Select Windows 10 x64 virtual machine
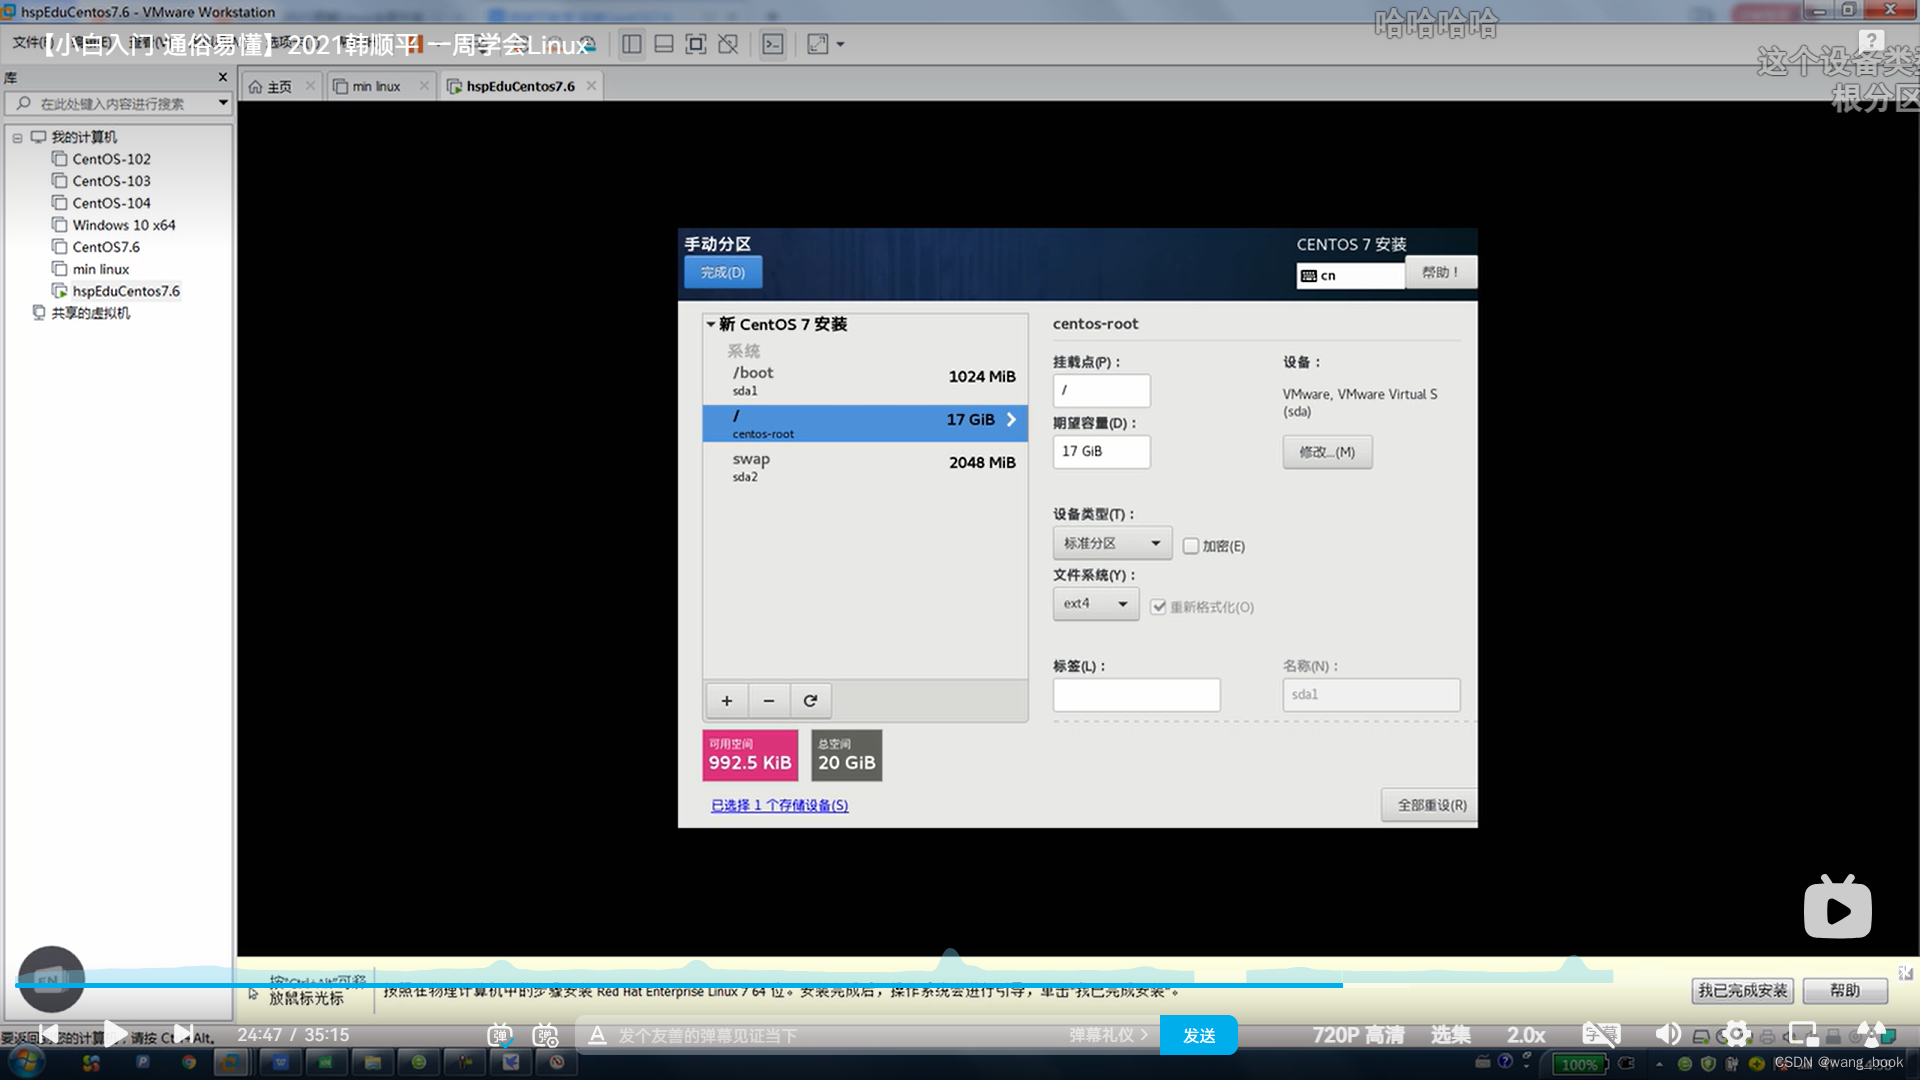1920x1080 pixels. click(114, 225)
